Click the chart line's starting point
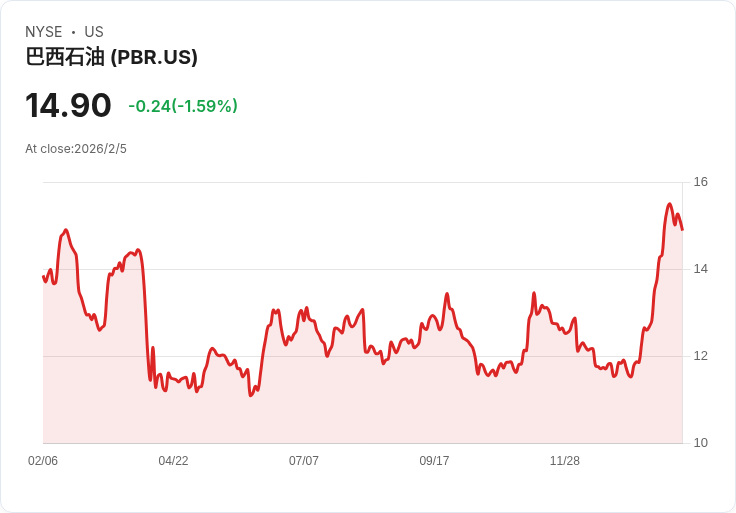 (x=43, y=276)
